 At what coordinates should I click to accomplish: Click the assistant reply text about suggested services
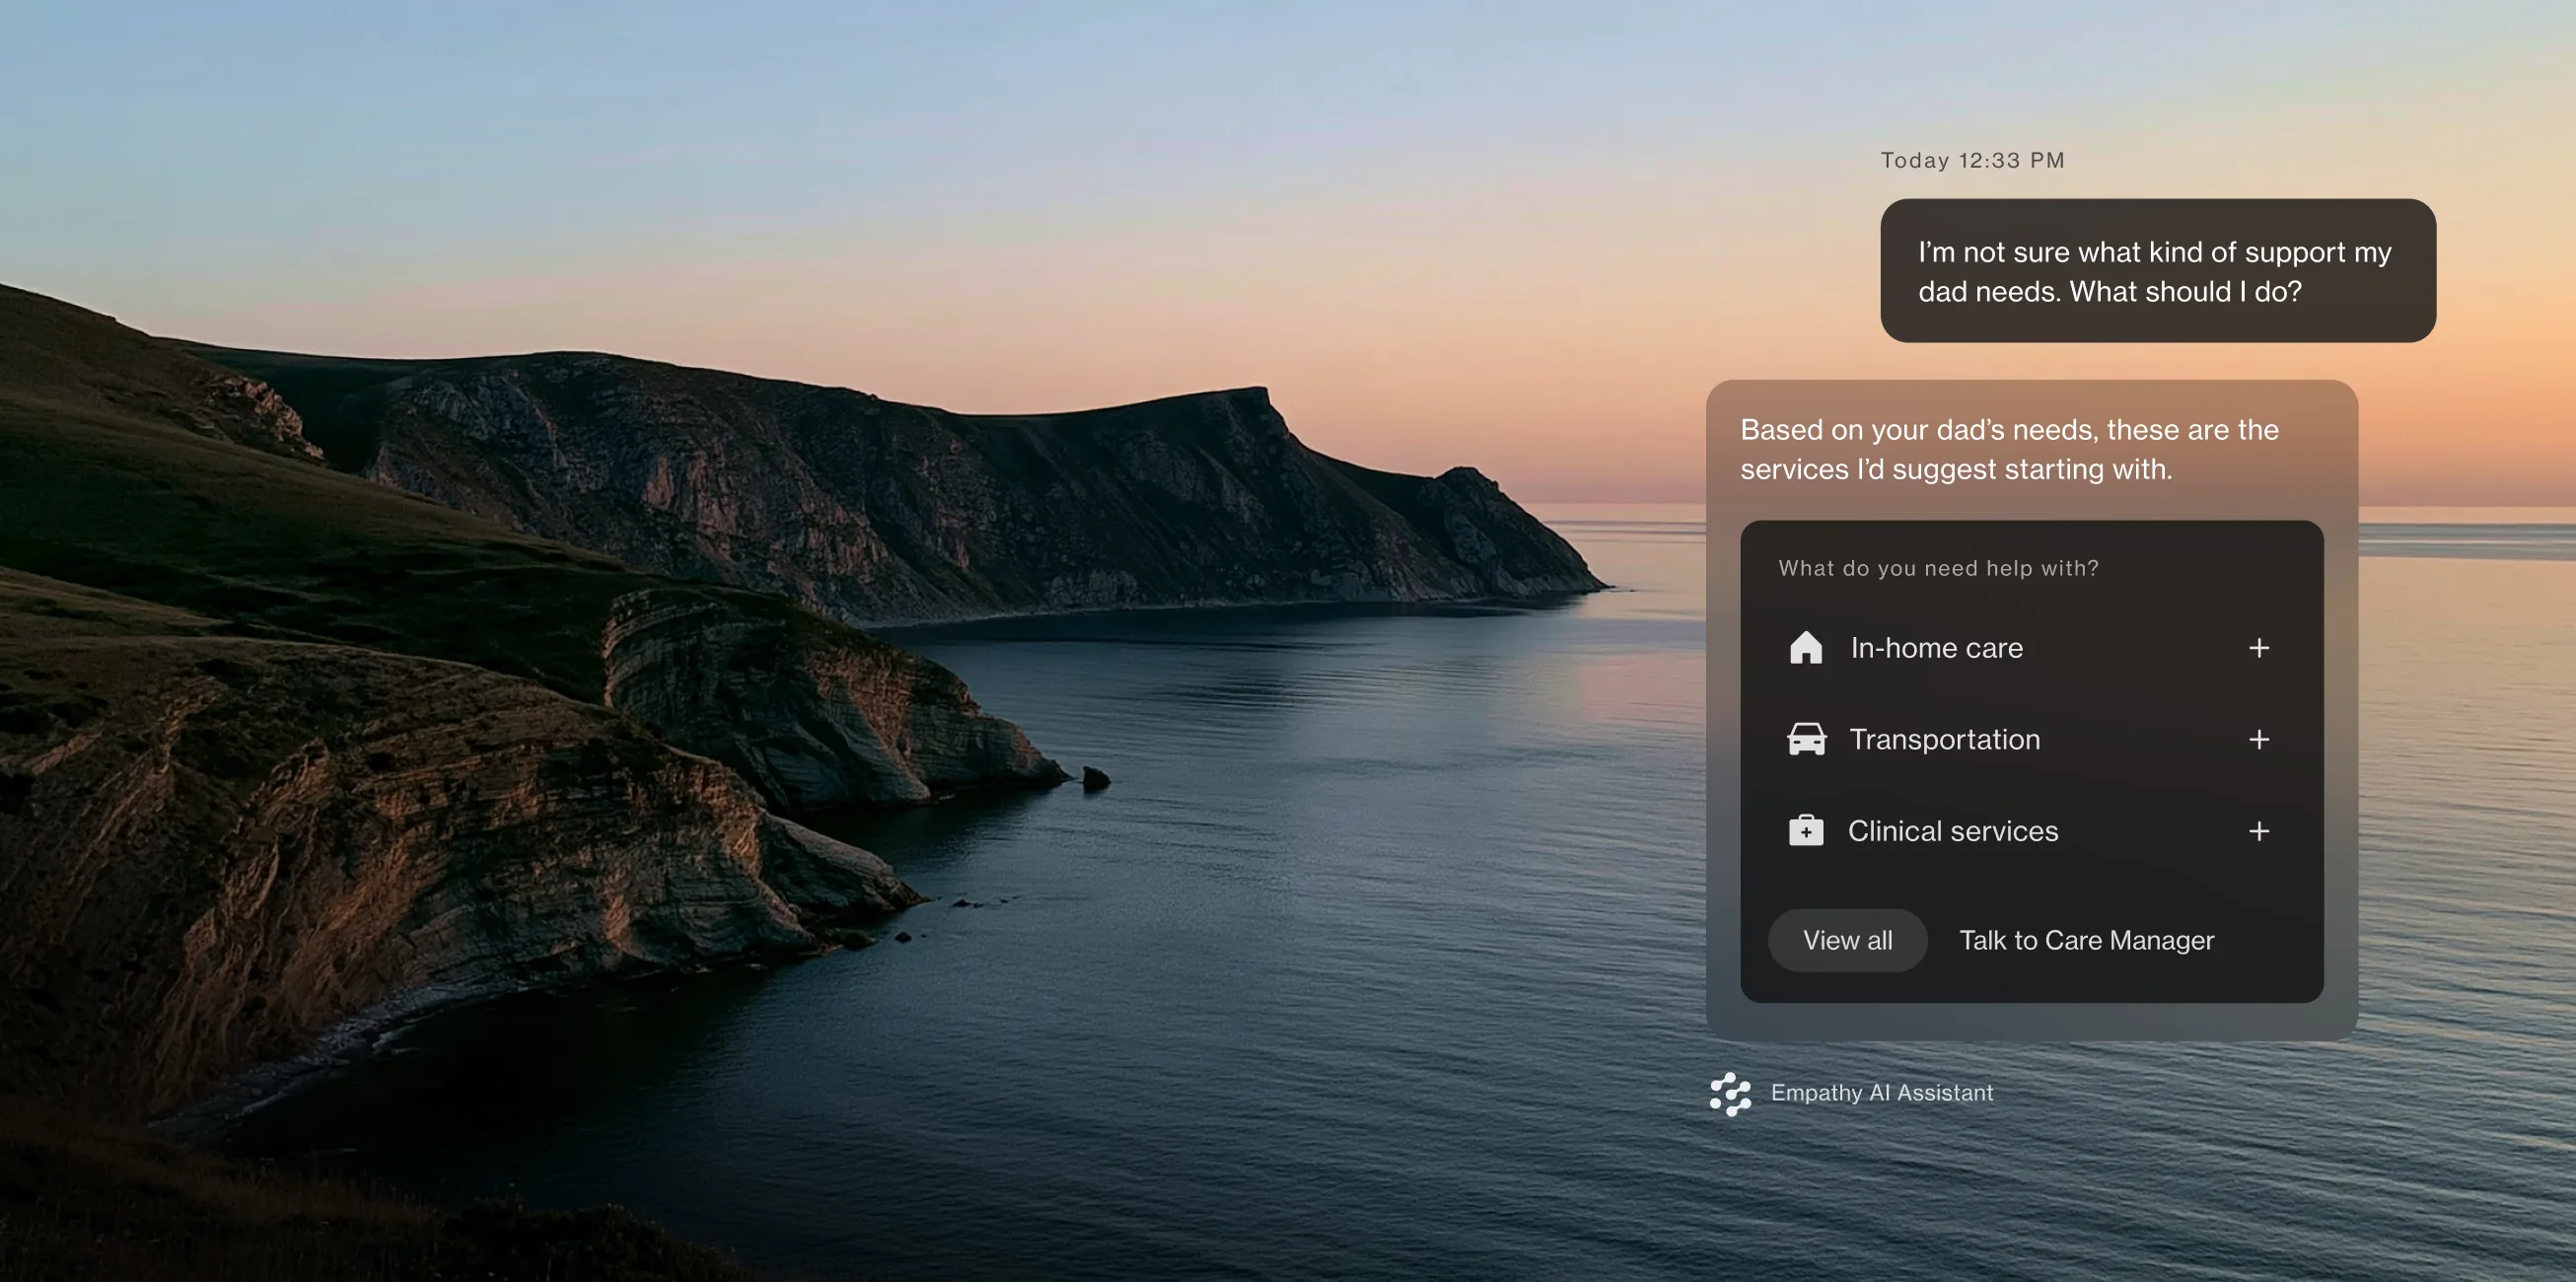(2009, 450)
